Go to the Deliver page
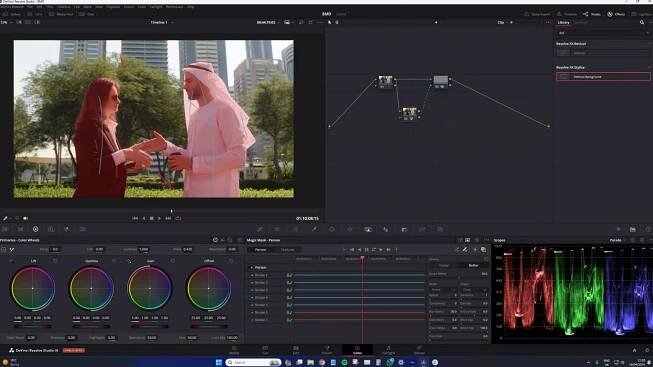 tap(419, 350)
